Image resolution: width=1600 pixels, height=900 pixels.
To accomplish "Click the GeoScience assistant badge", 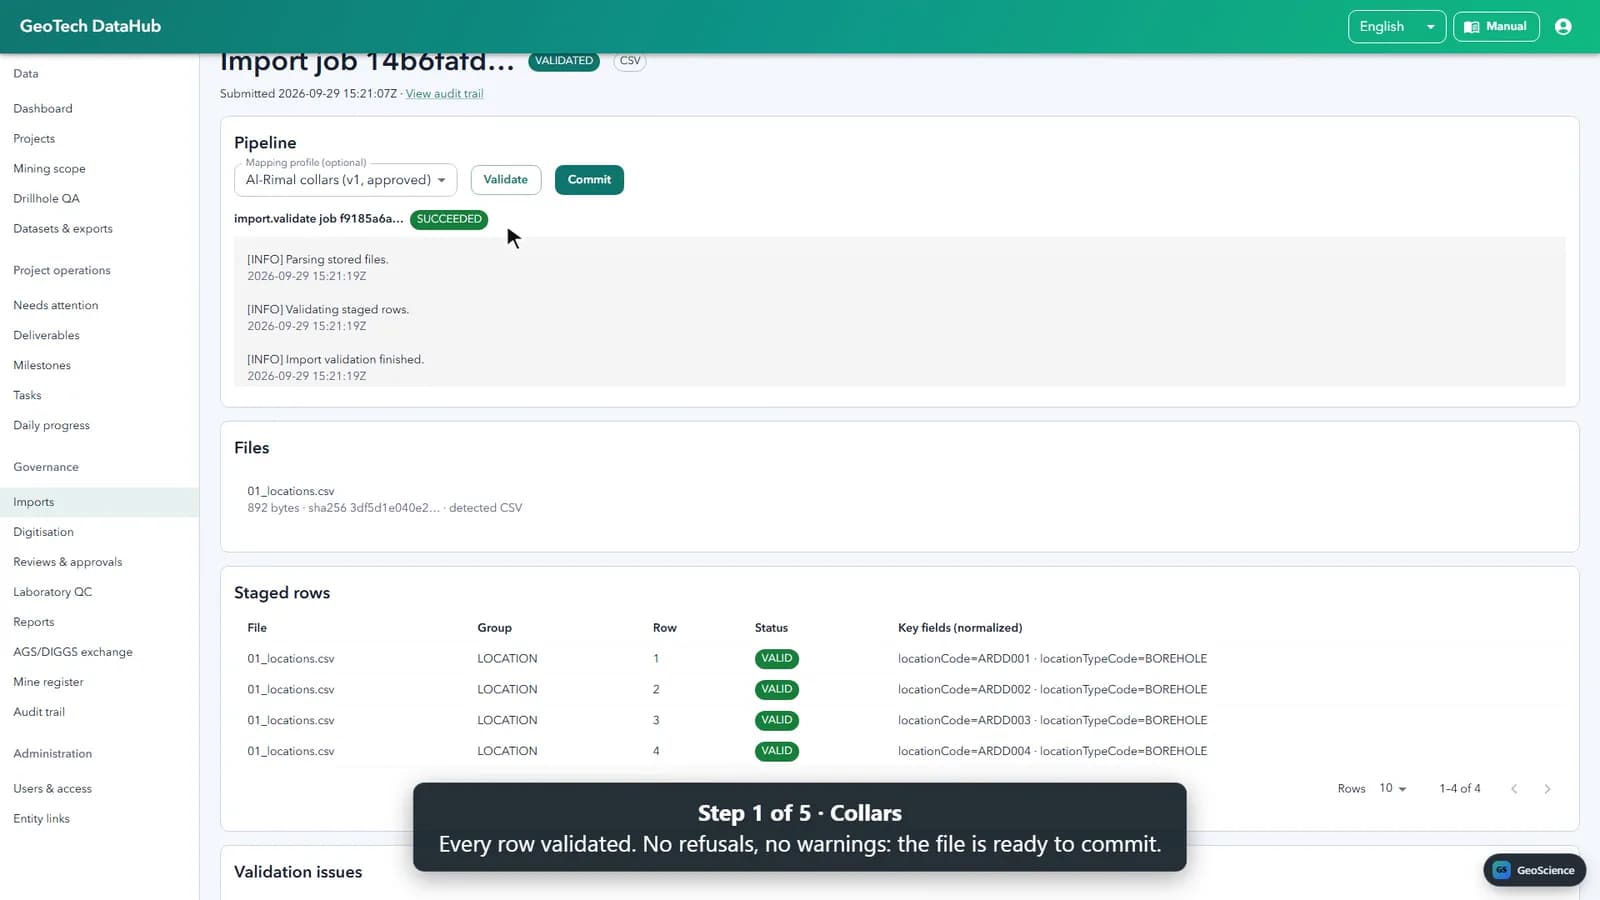I will coord(1534,870).
